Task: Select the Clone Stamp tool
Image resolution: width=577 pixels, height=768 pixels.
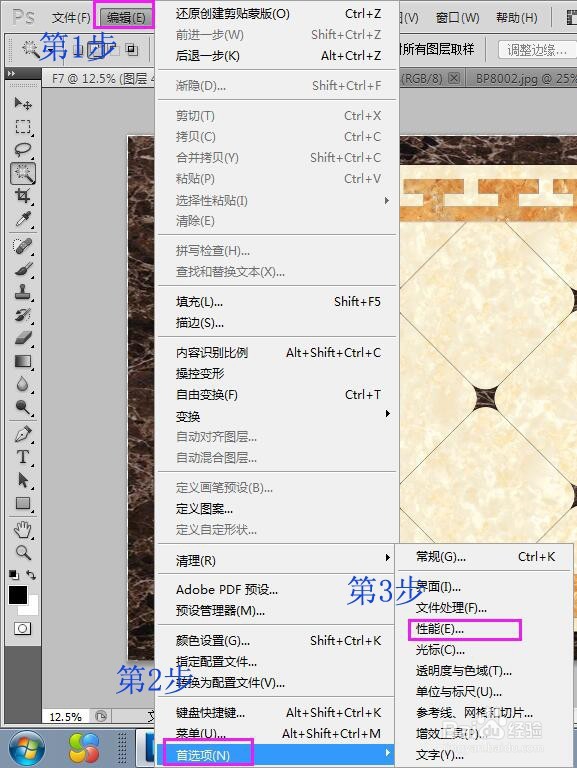Action: 23,292
